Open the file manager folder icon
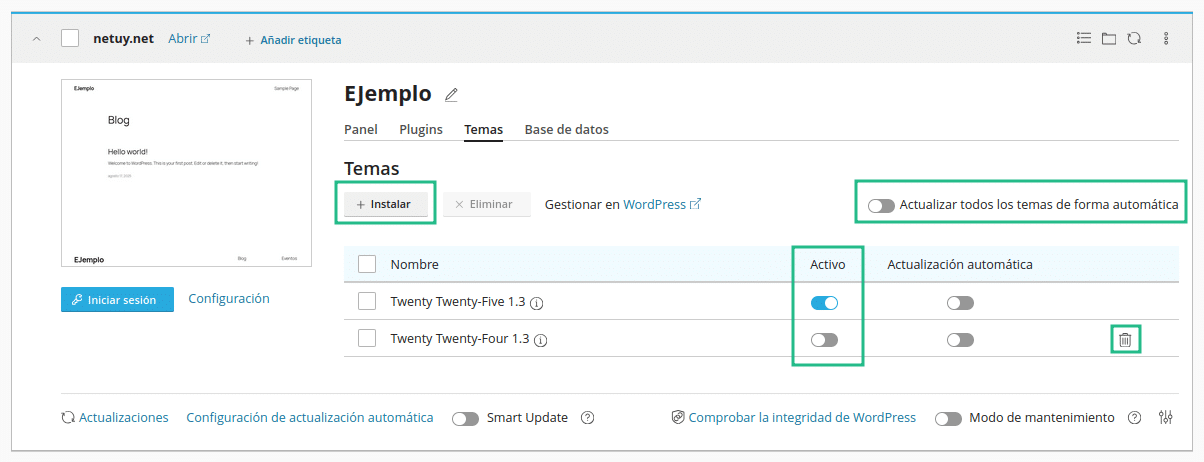 1108,39
